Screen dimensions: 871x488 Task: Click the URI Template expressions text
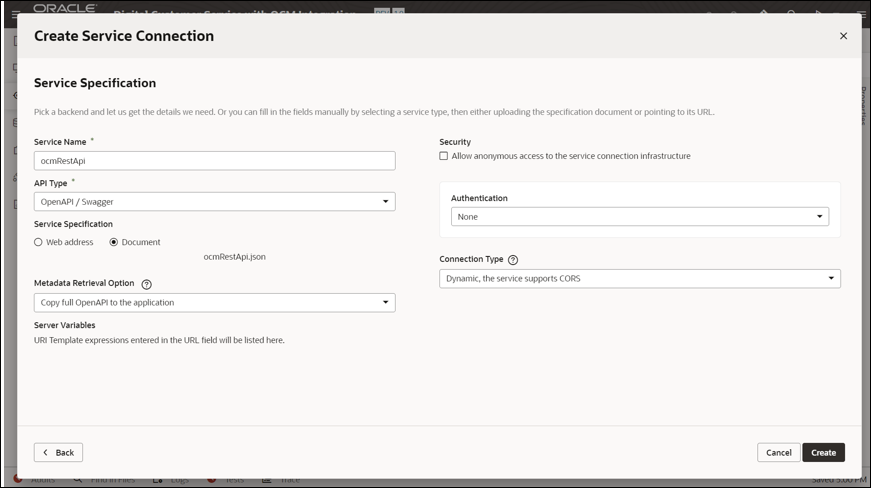point(159,340)
